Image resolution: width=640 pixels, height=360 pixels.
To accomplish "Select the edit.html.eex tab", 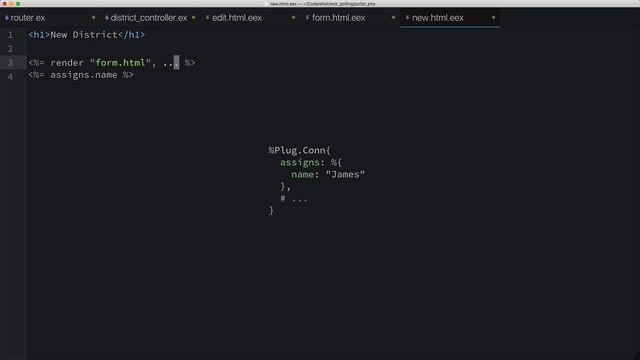I will coord(250,18).
